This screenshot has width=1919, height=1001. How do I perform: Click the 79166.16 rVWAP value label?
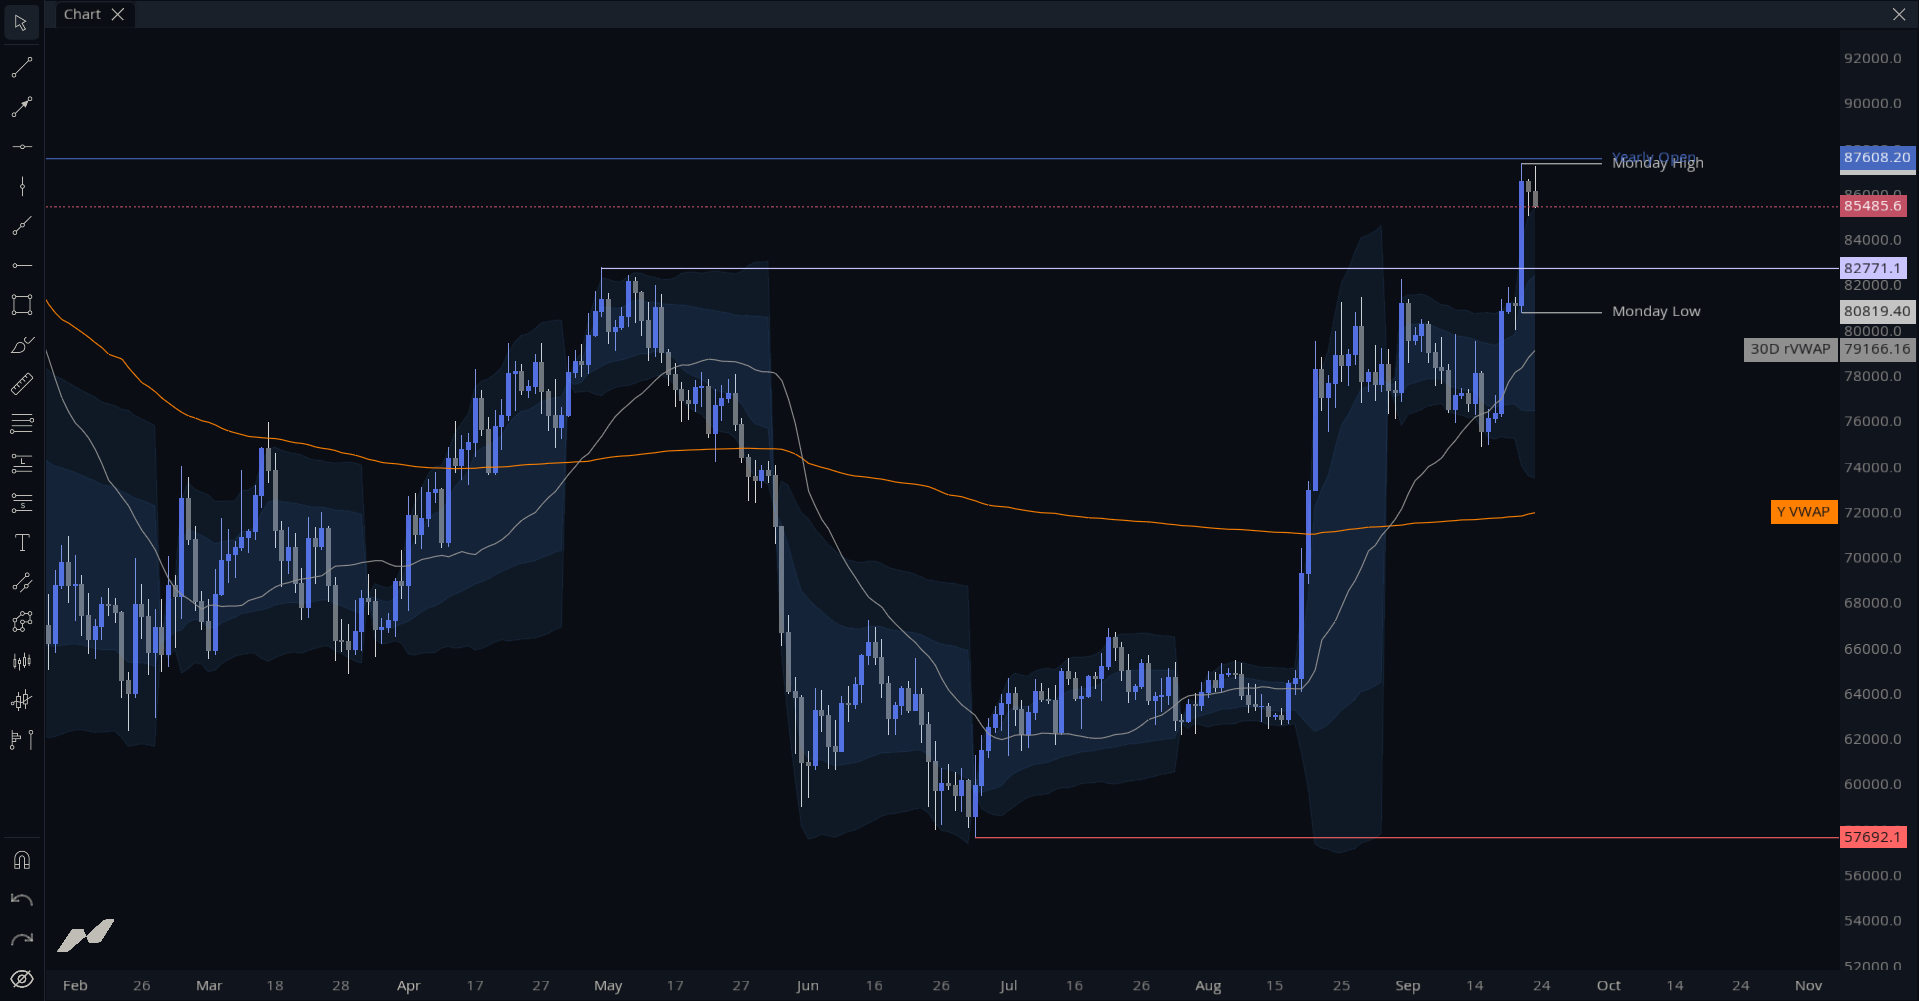click(x=1877, y=349)
